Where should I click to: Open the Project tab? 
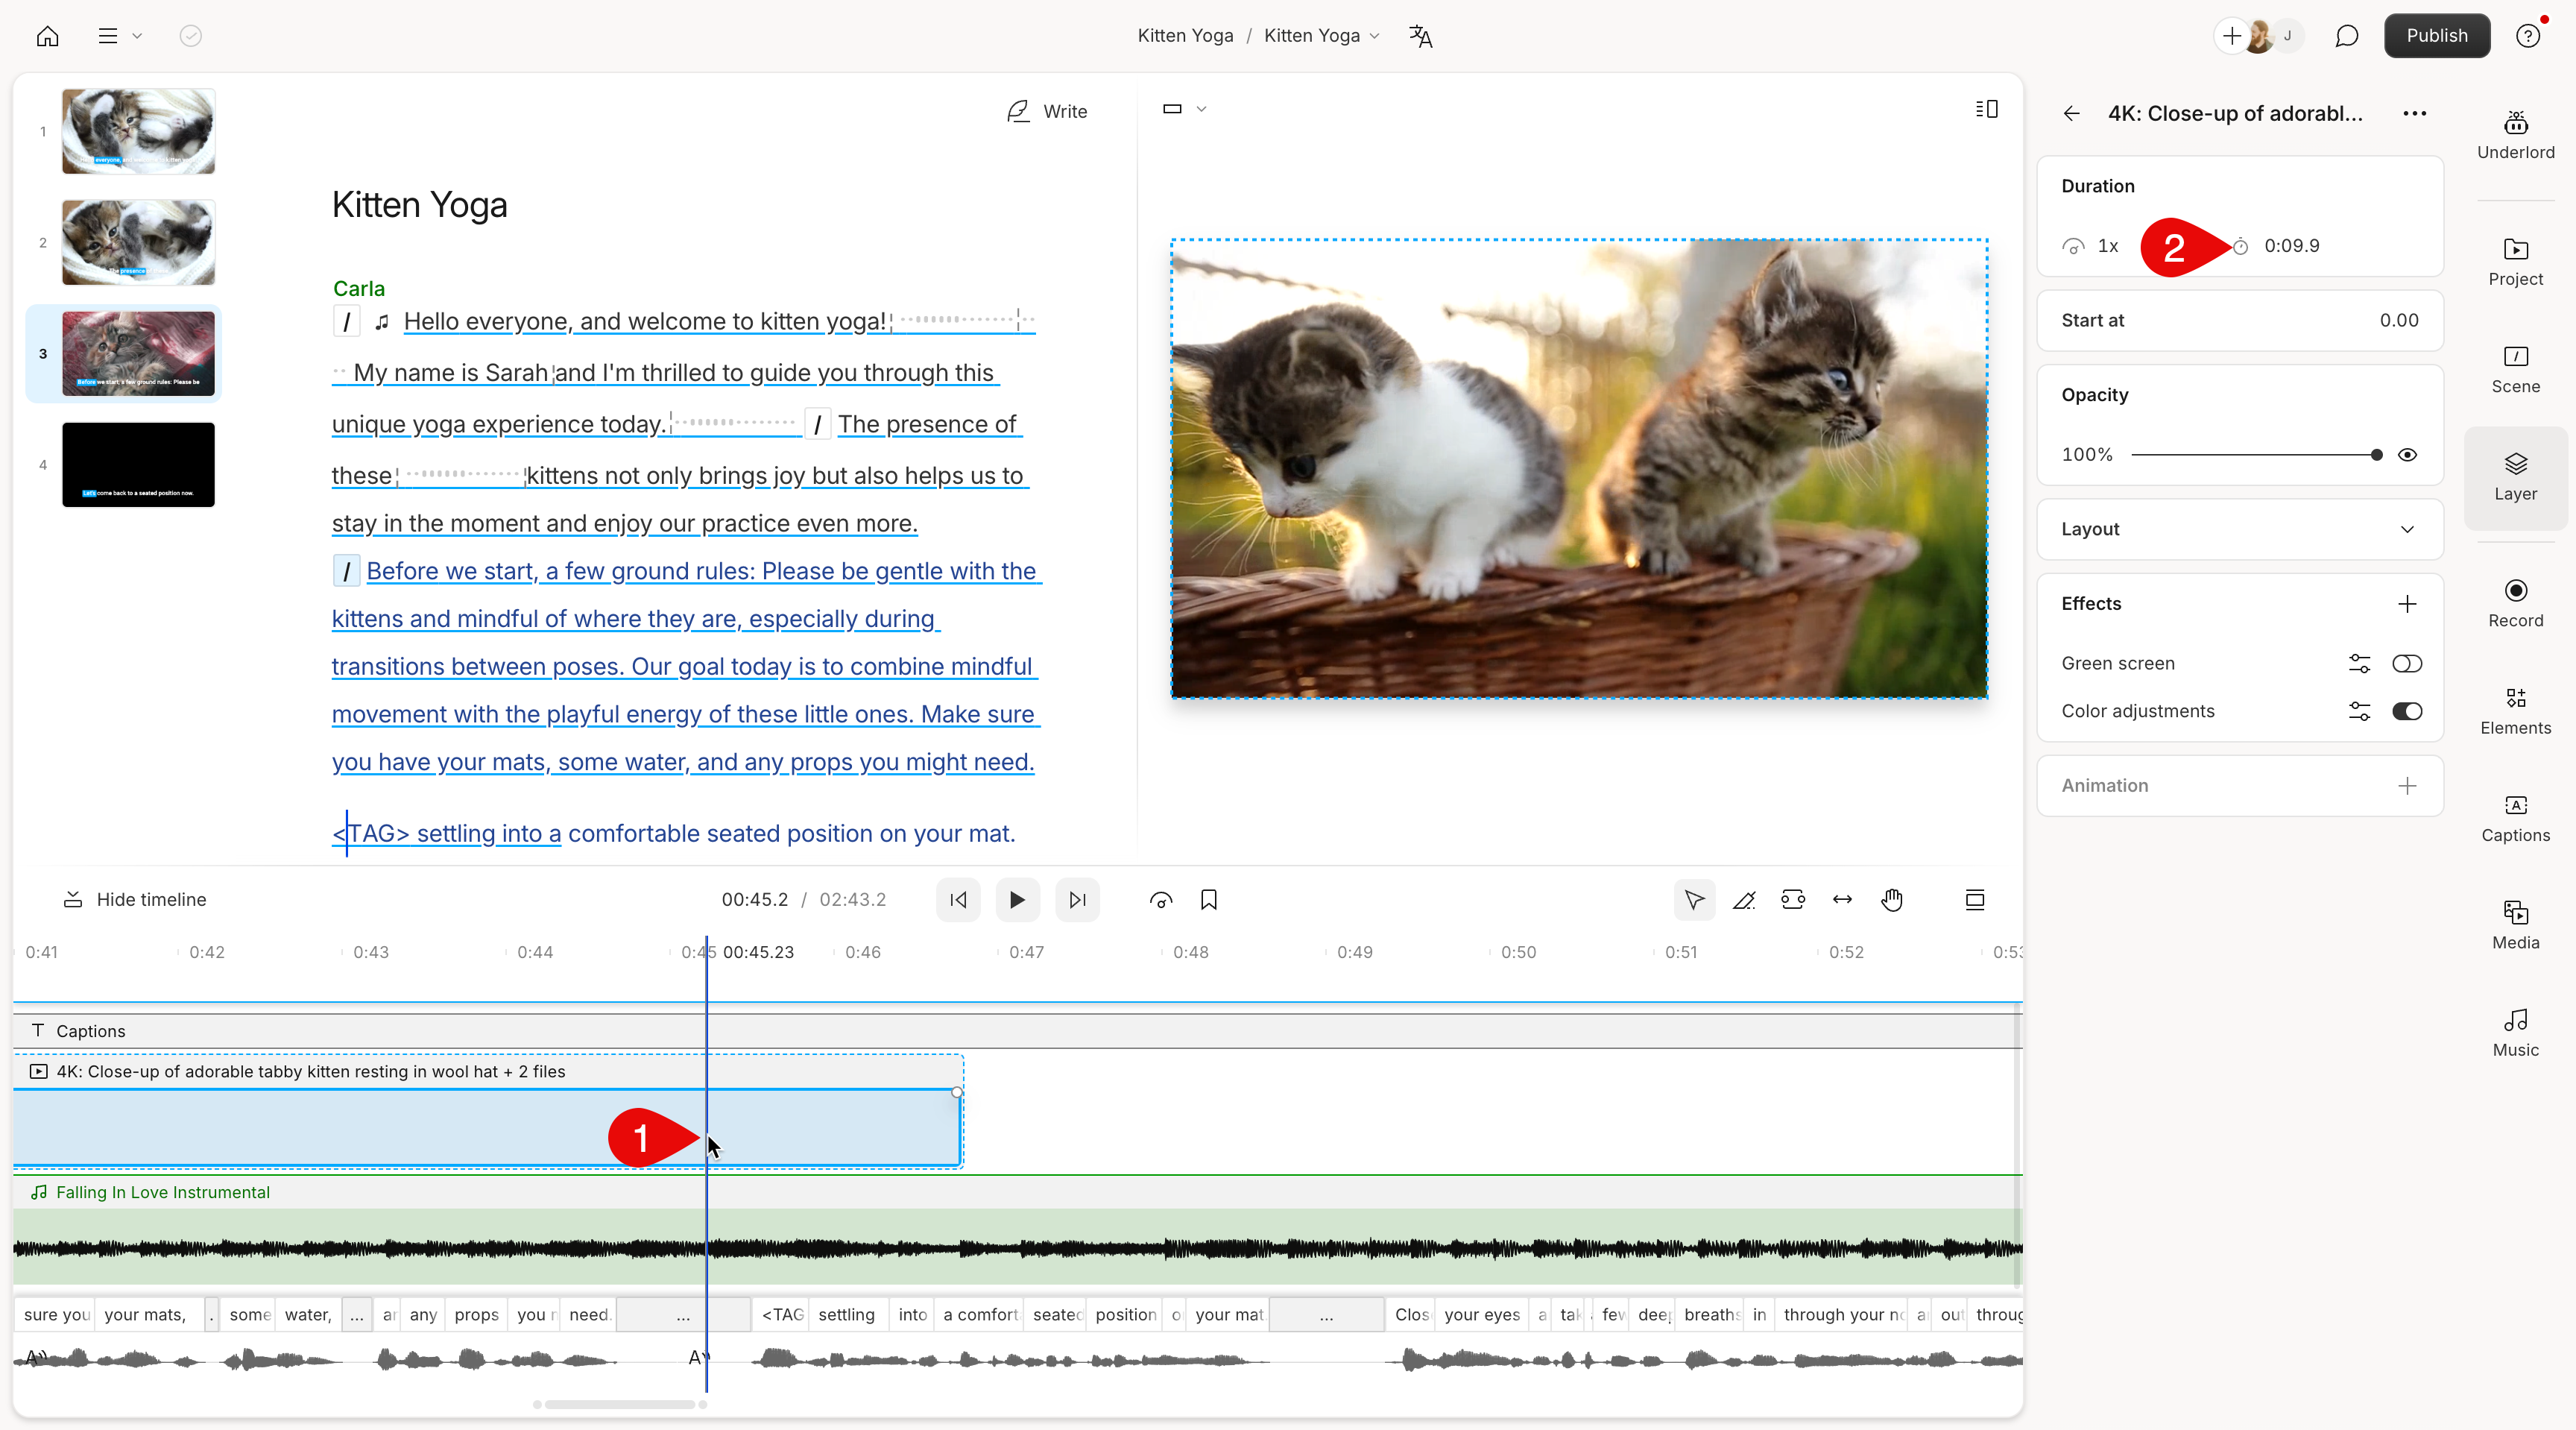click(2515, 262)
